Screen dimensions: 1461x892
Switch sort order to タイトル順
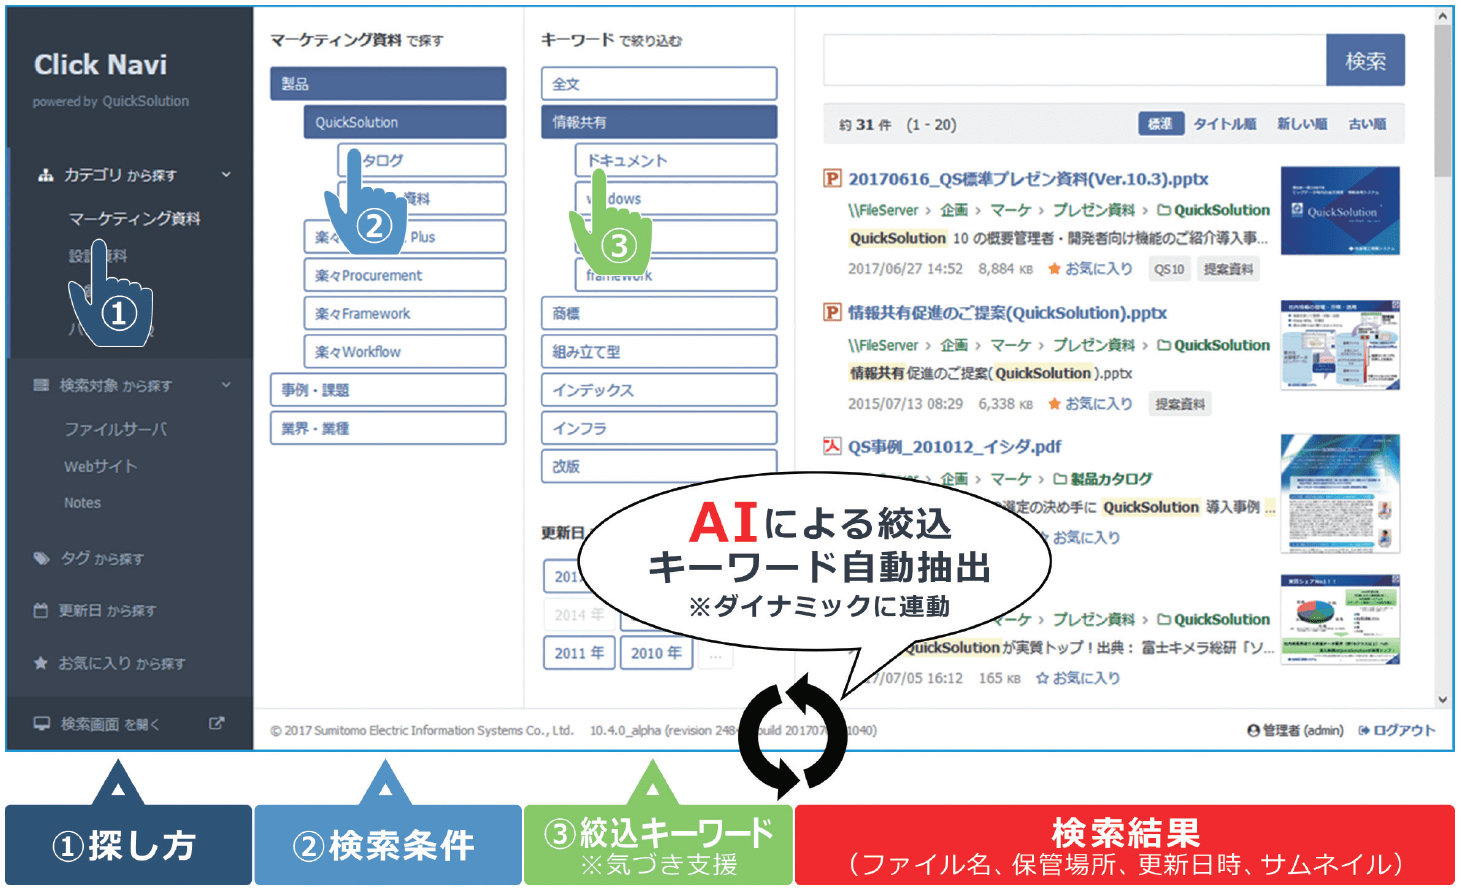click(1224, 124)
